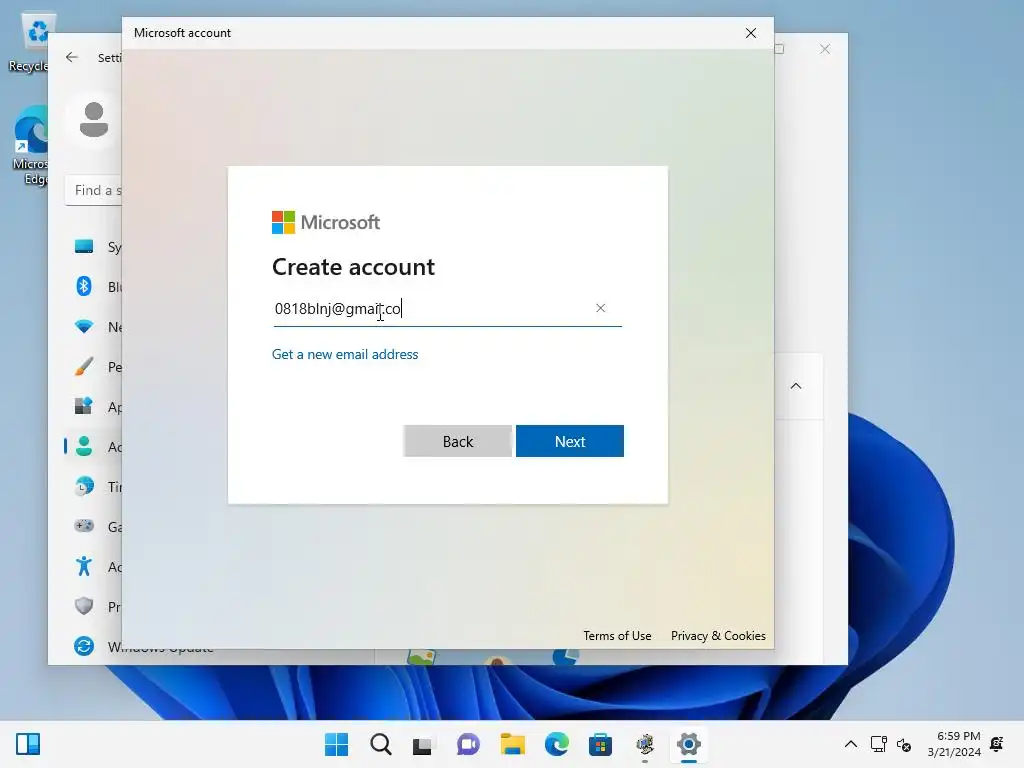Click the muted volume tray icon

tap(904, 744)
